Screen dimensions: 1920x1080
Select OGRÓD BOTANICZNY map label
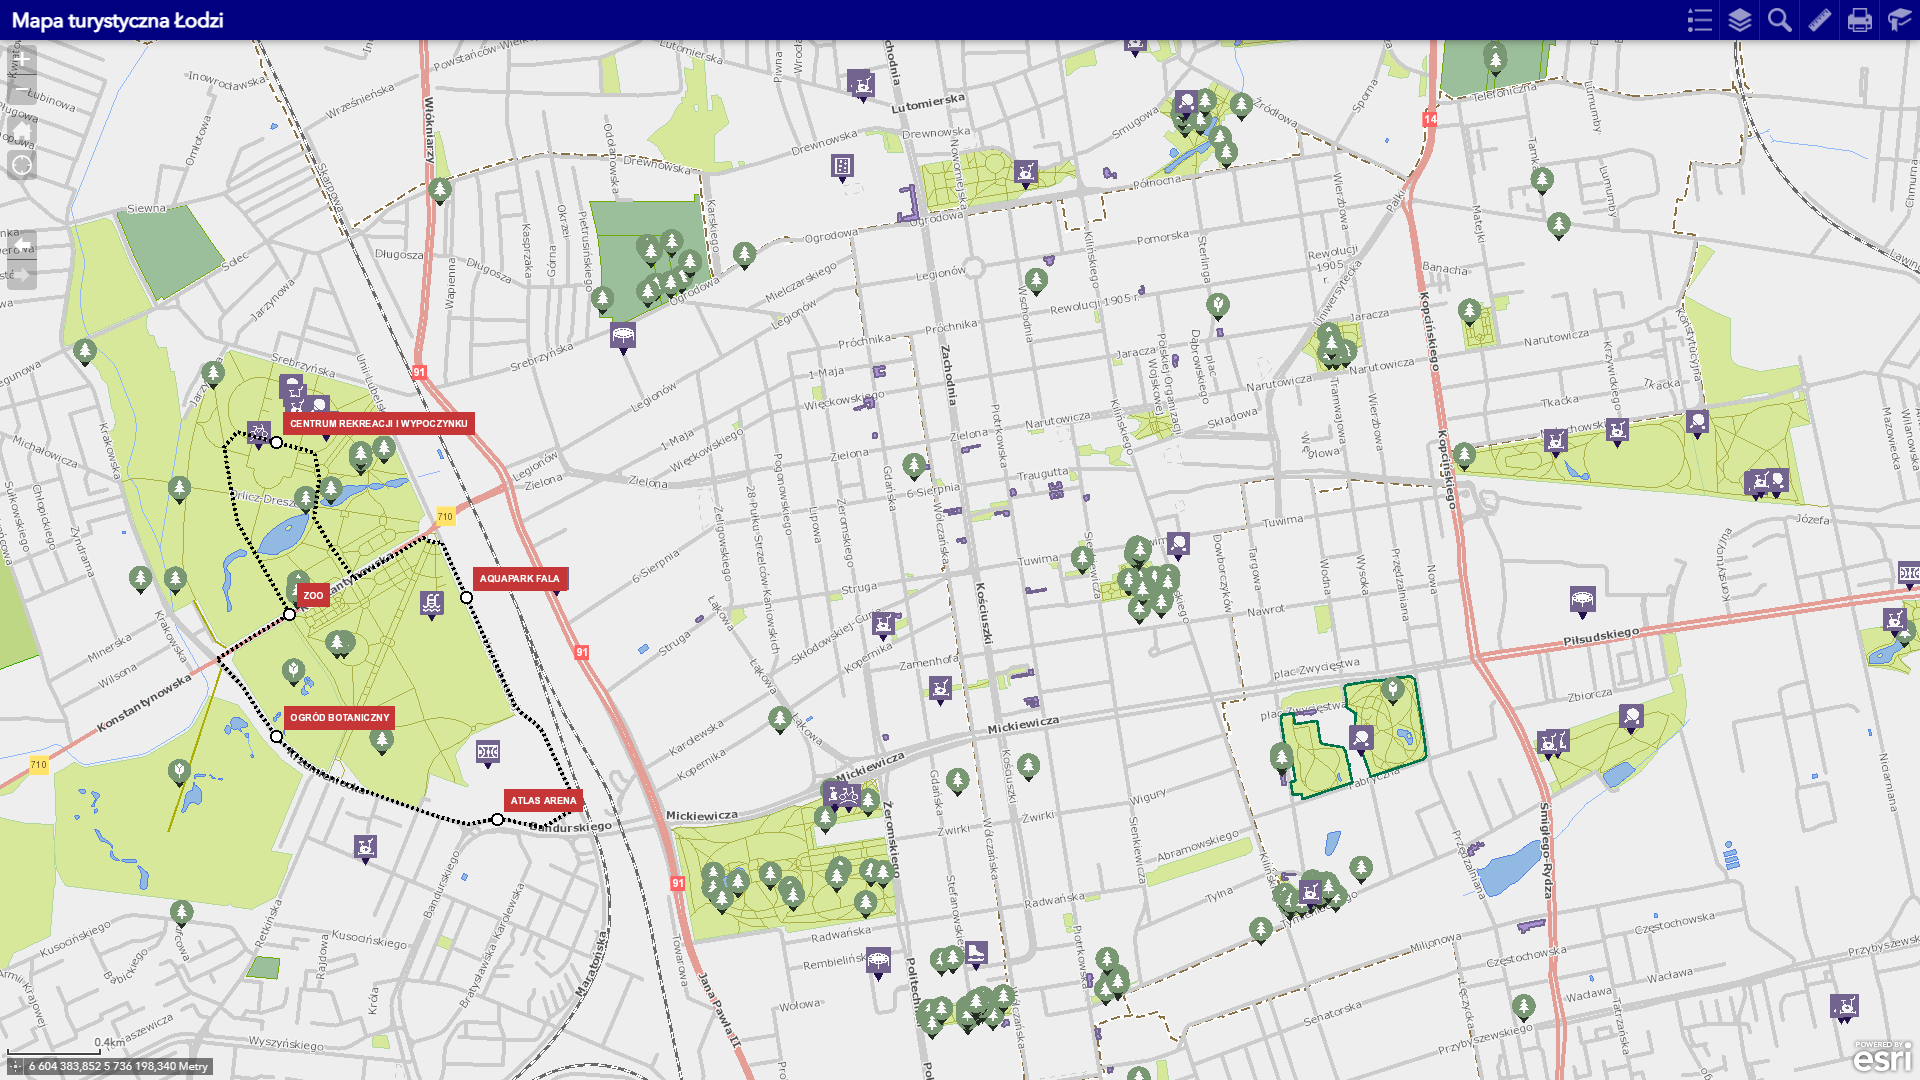tap(339, 717)
